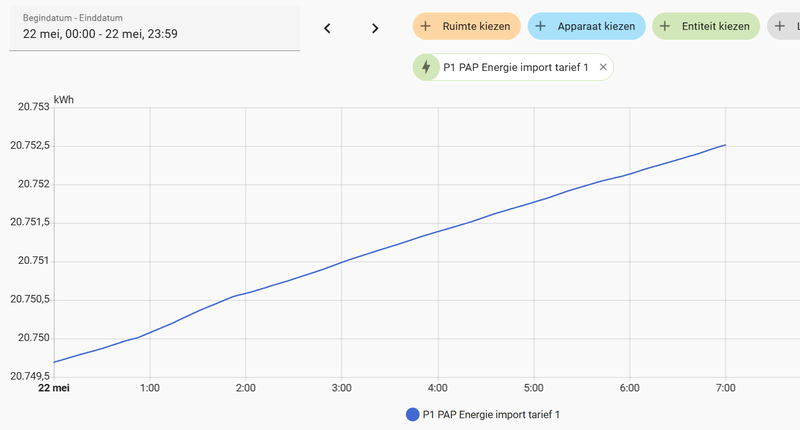Go to the previous date range
The height and width of the screenshot is (430, 800).
coord(327,28)
